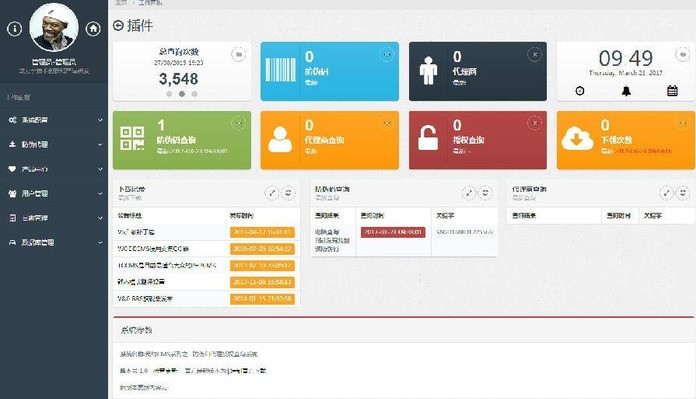Screen dimensions: 696x399
Task: Select the middle carousel dot under 3,548
Action: click(182, 94)
